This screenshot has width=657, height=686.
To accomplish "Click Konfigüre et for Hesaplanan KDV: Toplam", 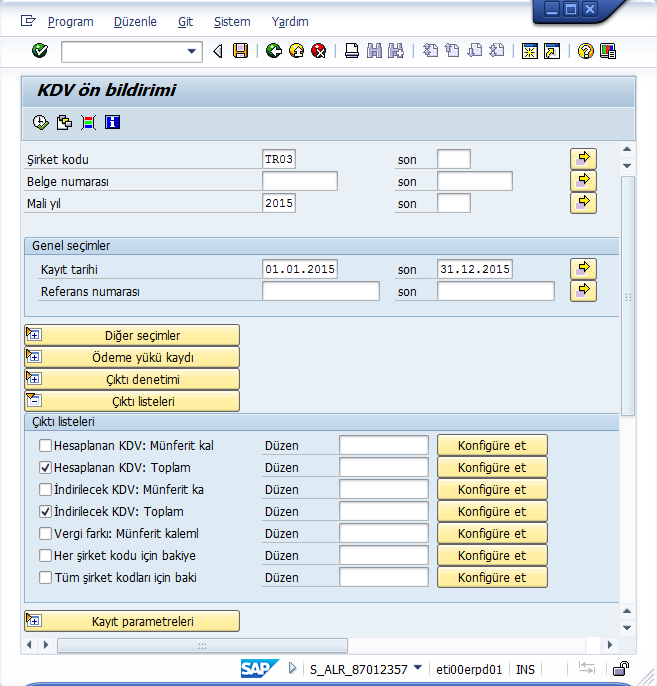I will pyautogui.click(x=492, y=467).
